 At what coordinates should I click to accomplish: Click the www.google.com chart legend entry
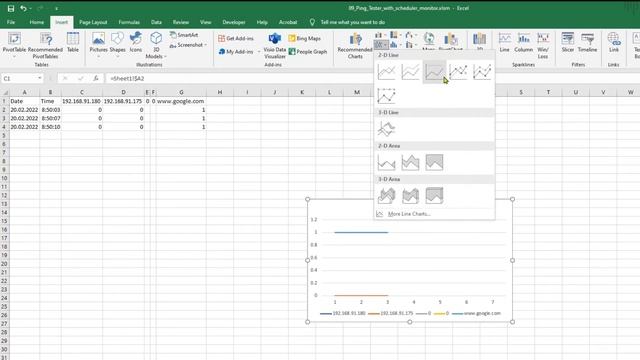pos(477,313)
